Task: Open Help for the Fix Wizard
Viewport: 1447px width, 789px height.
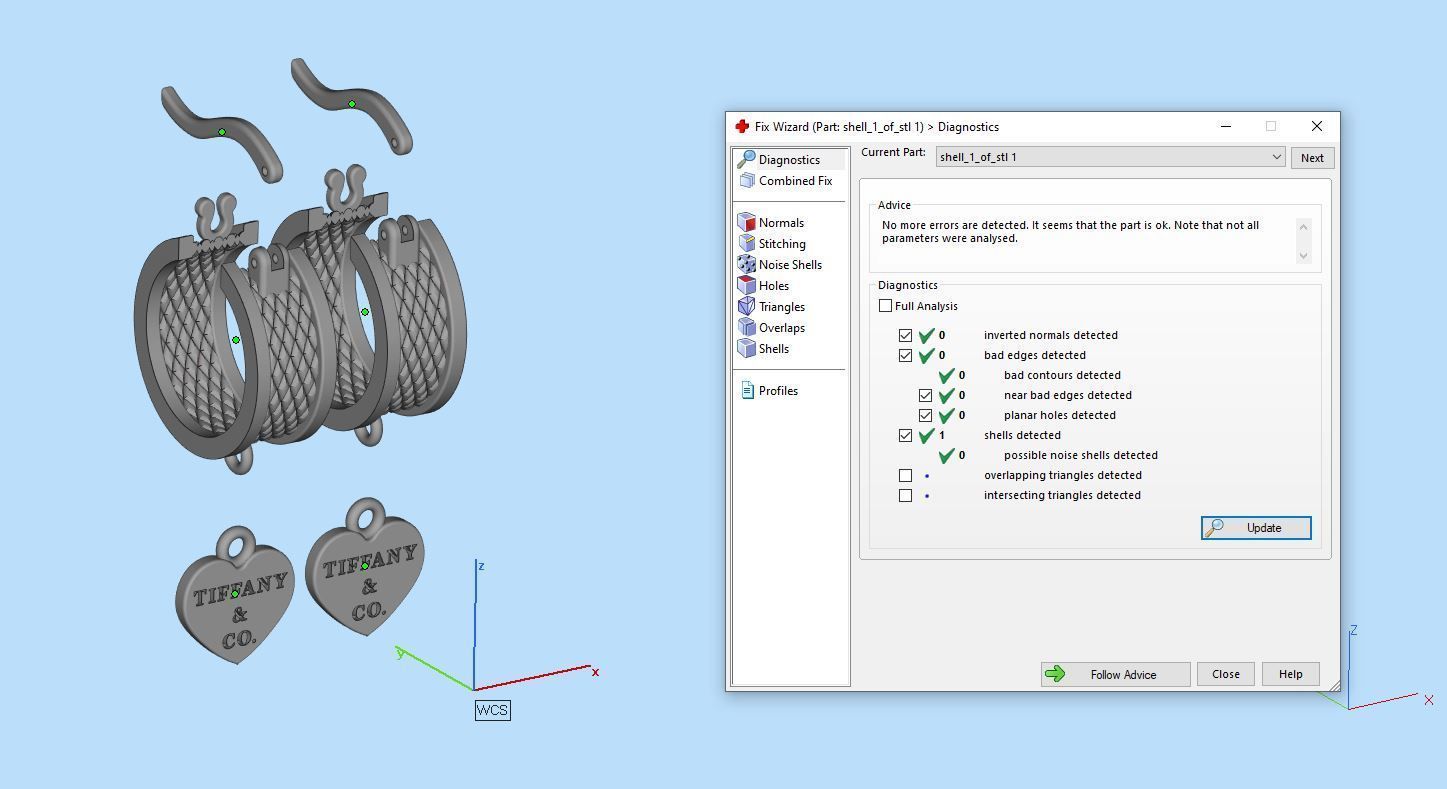Action: point(1290,674)
